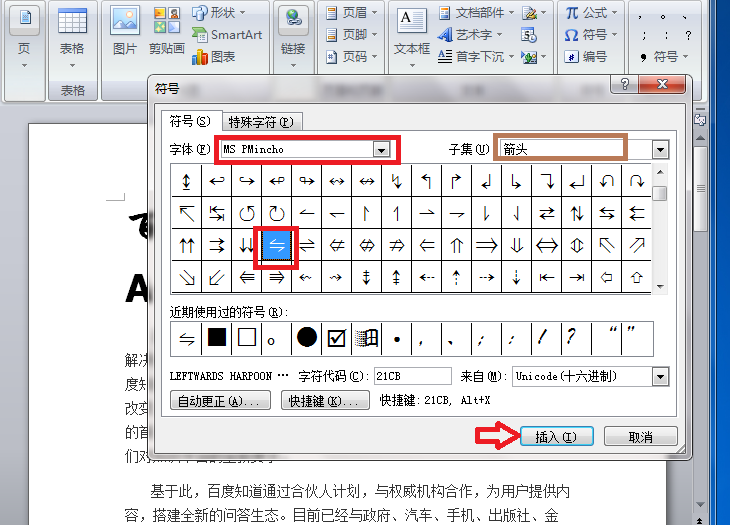Open the 子集 subset dropdown arrow
730x525 pixels.
660,150
